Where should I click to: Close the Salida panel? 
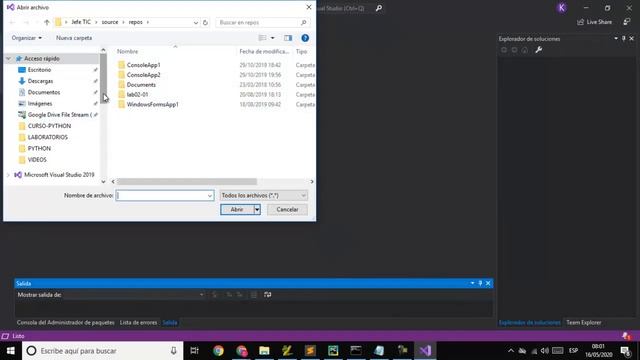pos(488,283)
